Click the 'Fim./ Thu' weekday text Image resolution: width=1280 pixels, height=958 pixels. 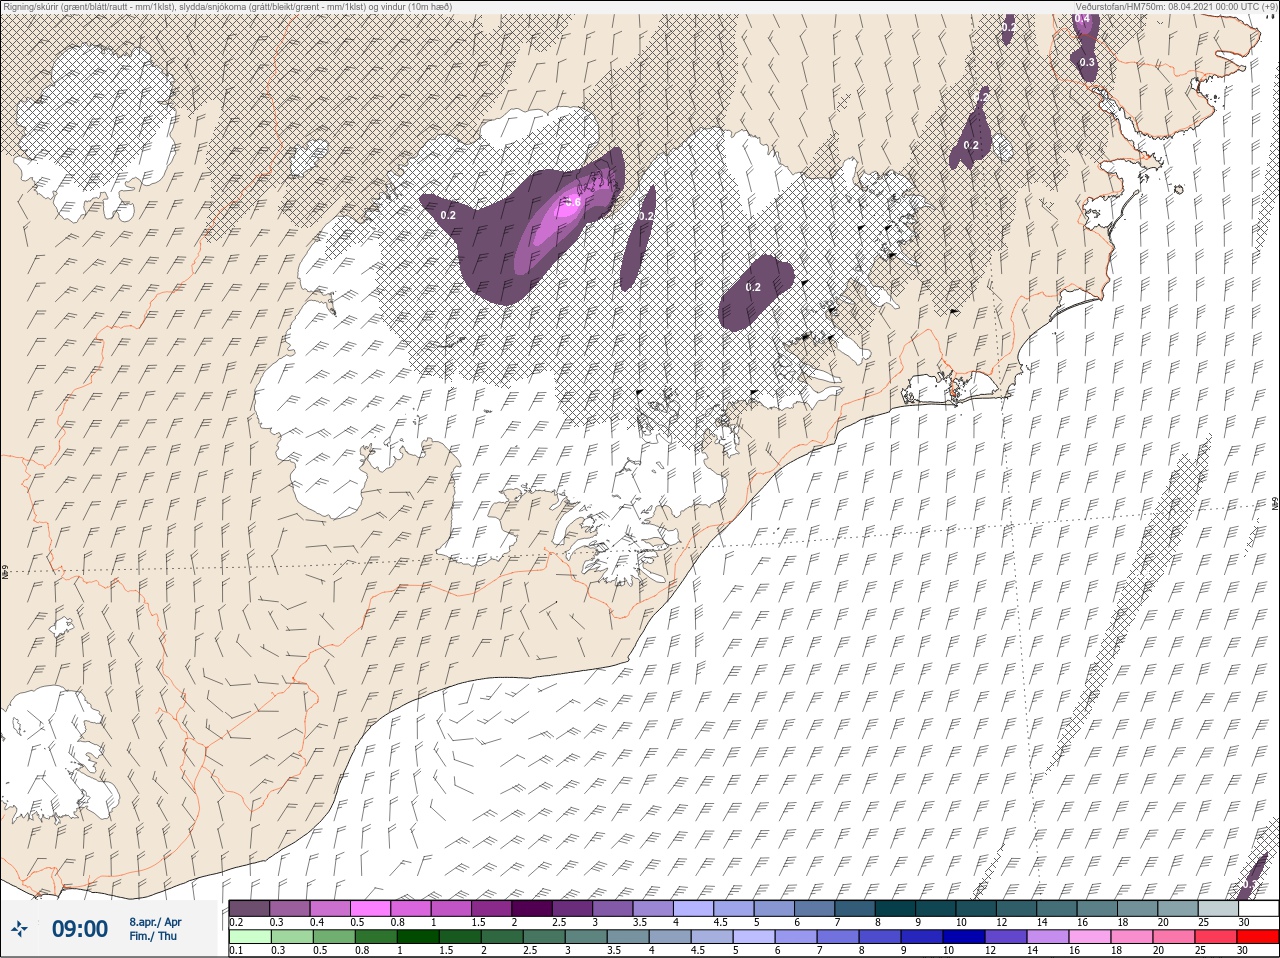coord(153,936)
